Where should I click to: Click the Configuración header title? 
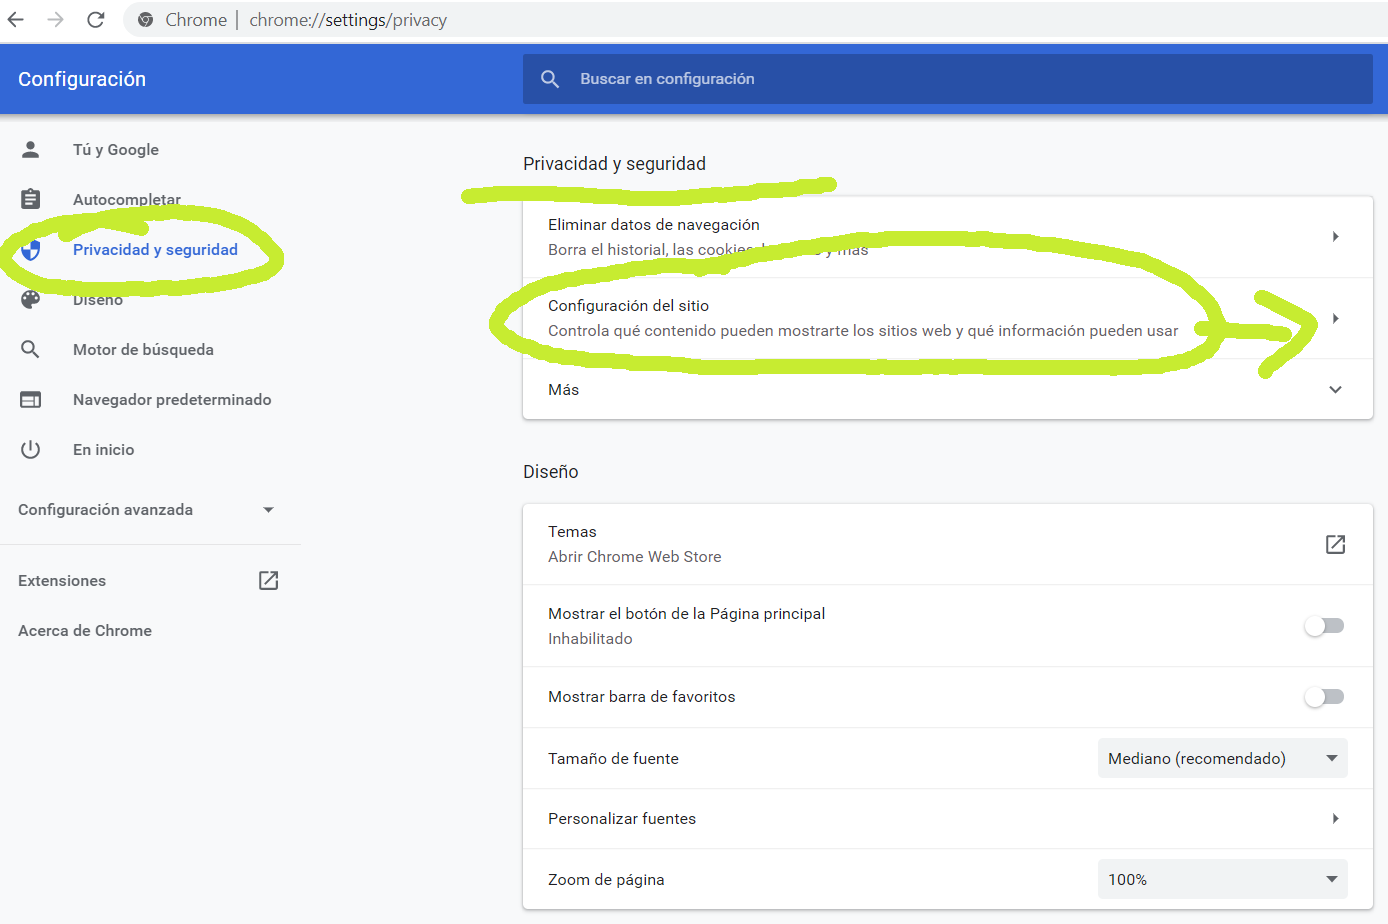[82, 79]
